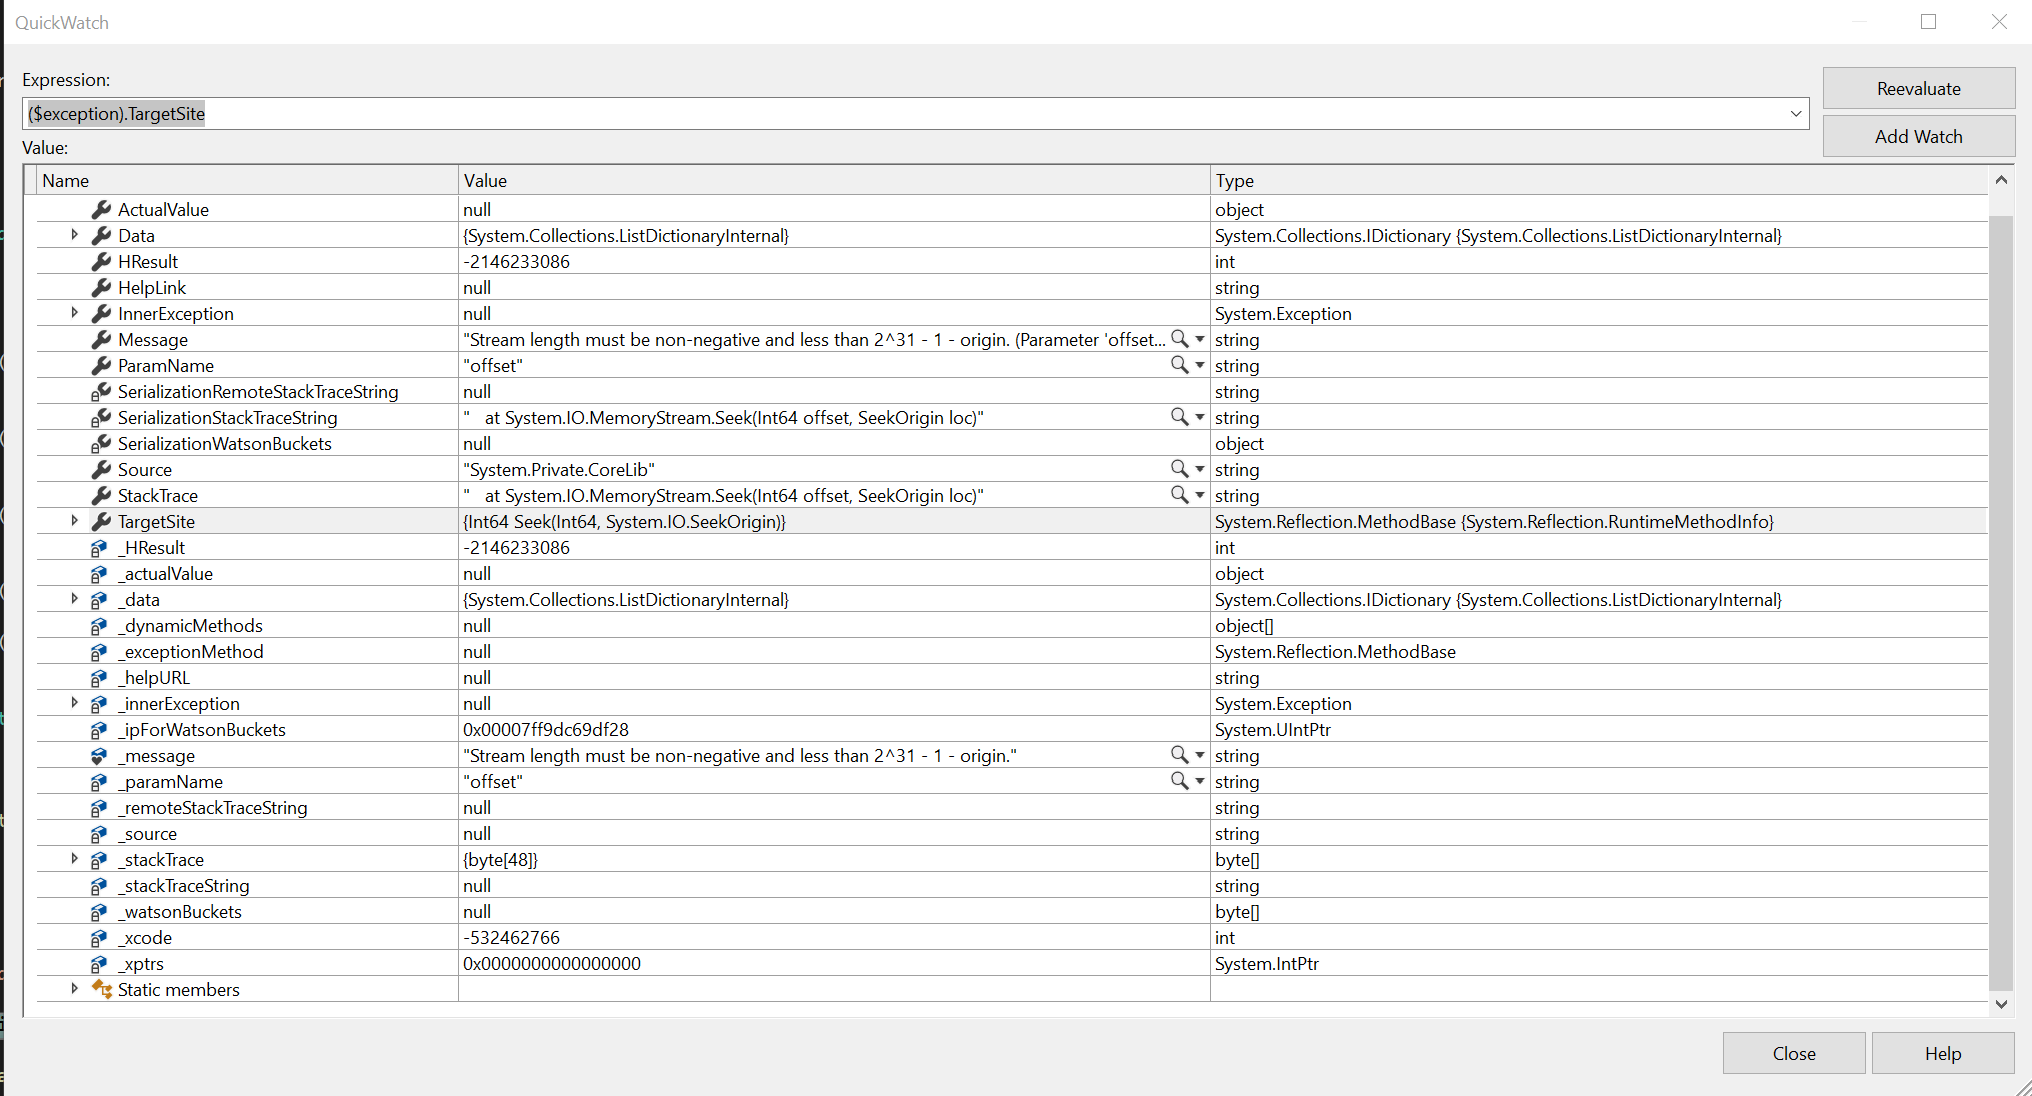Screen dimensions: 2032x1096
Task: Expand the Static members node
Action: point(74,989)
